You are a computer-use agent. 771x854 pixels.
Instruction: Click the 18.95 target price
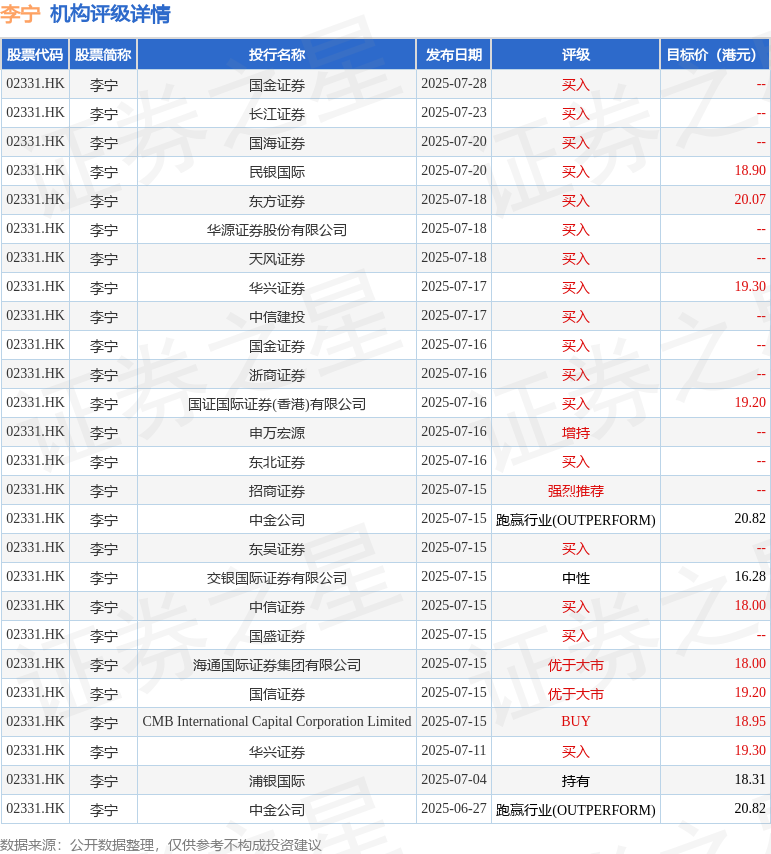coord(750,722)
